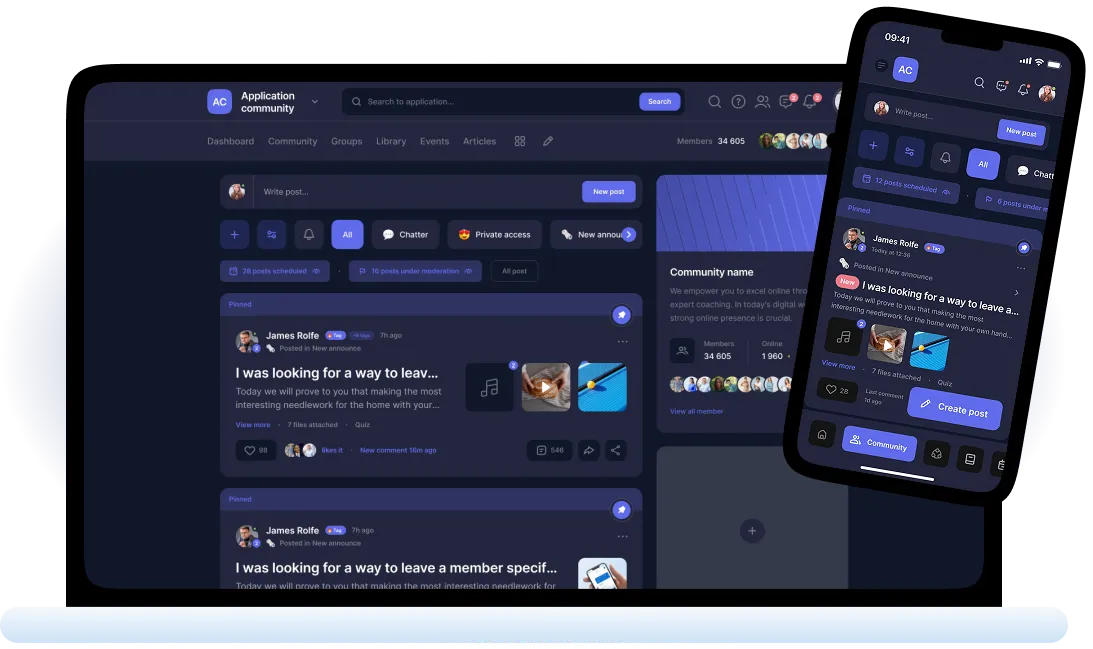Click the grid apps icon in navigation bar
Viewport: 1093px width, 649px height.
pyautogui.click(x=520, y=142)
